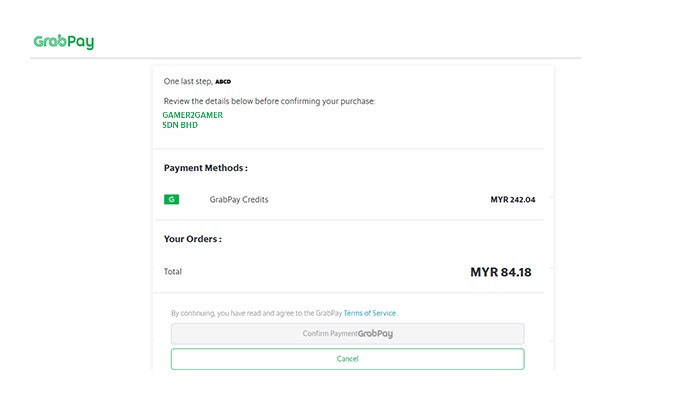Click the MYR 84.18 total amount
This screenshot has width=700, height=400.
click(x=500, y=272)
